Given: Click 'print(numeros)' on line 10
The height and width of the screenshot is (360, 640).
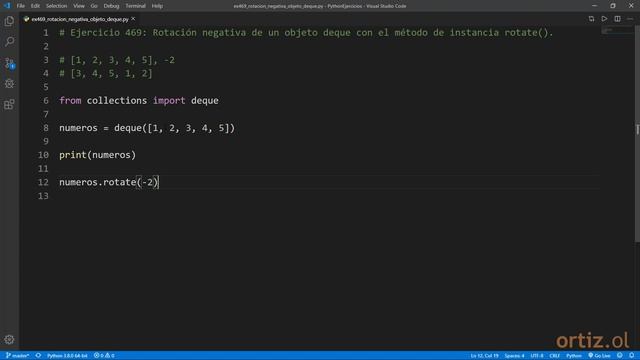Looking at the screenshot, I should [x=98, y=155].
